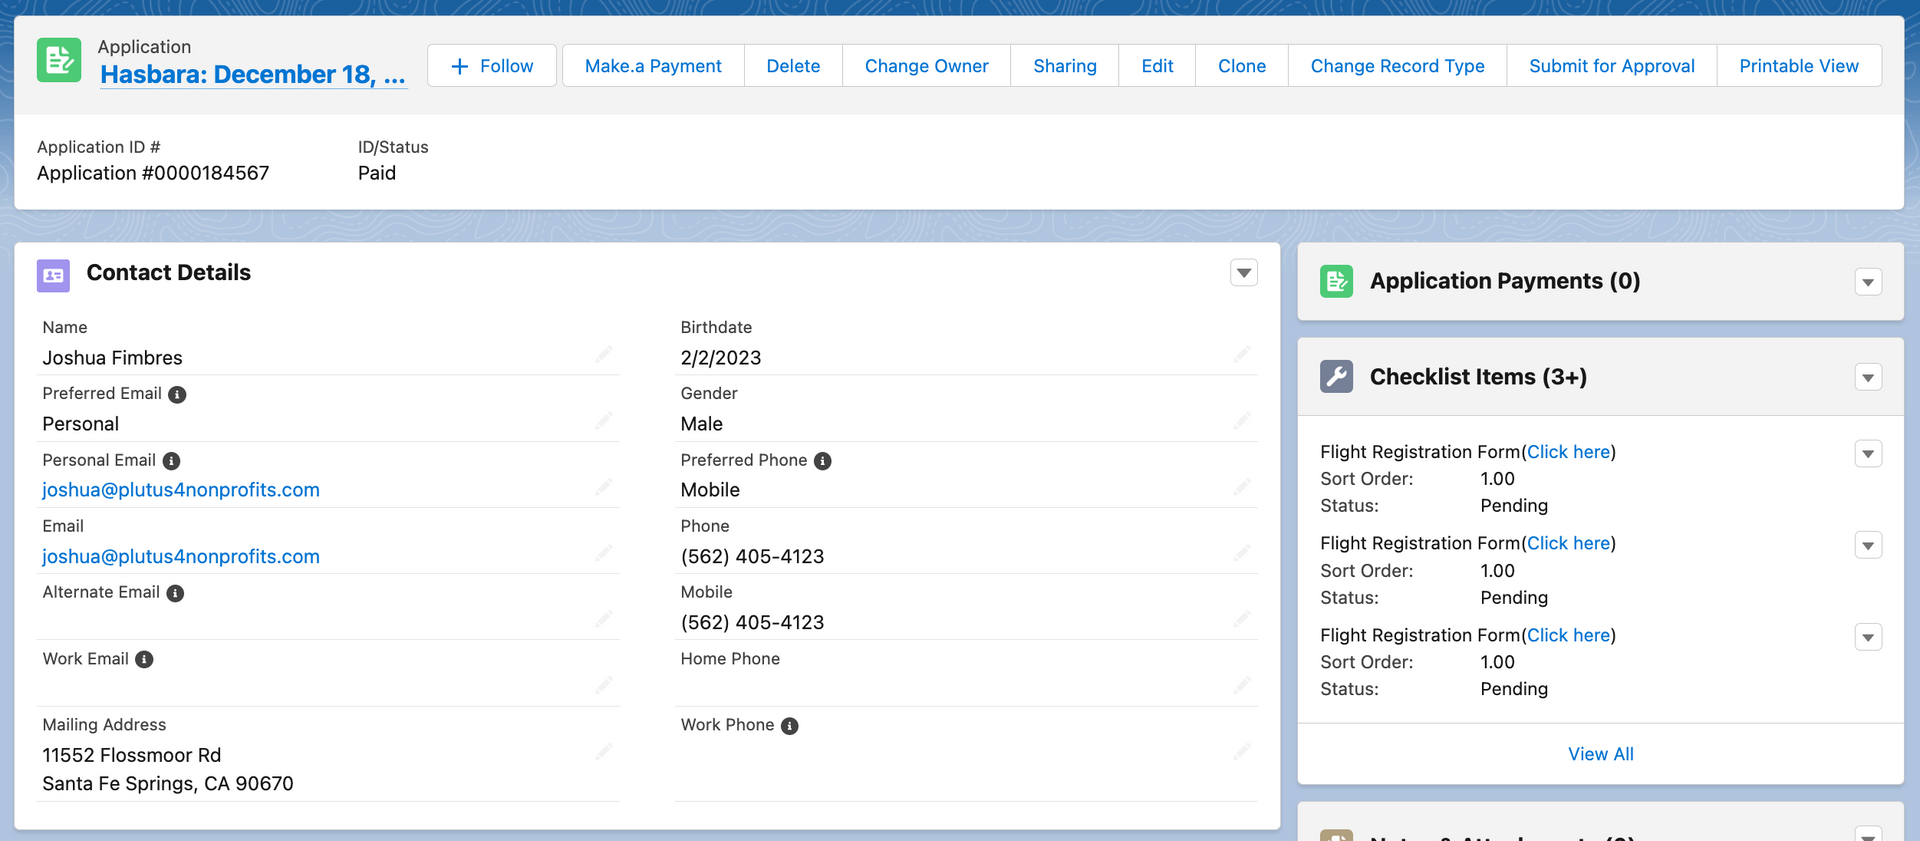Screen dimensions: 1920x841
Task: Edit Mobile number with pencil icon
Action: tap(1242, 619)
